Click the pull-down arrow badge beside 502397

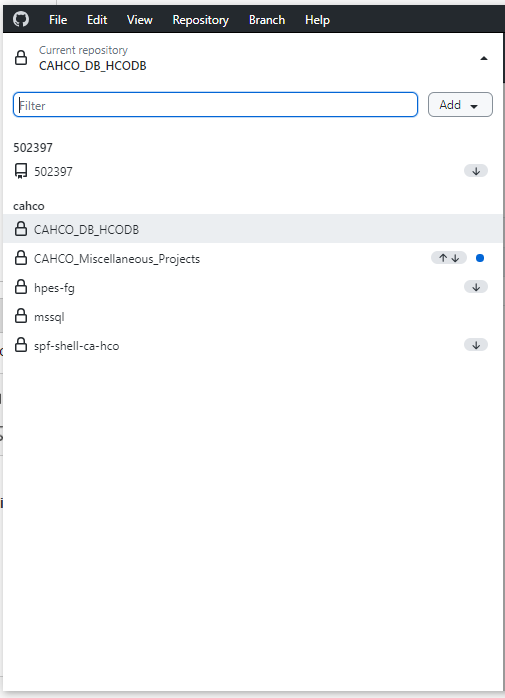click(476, 171)
